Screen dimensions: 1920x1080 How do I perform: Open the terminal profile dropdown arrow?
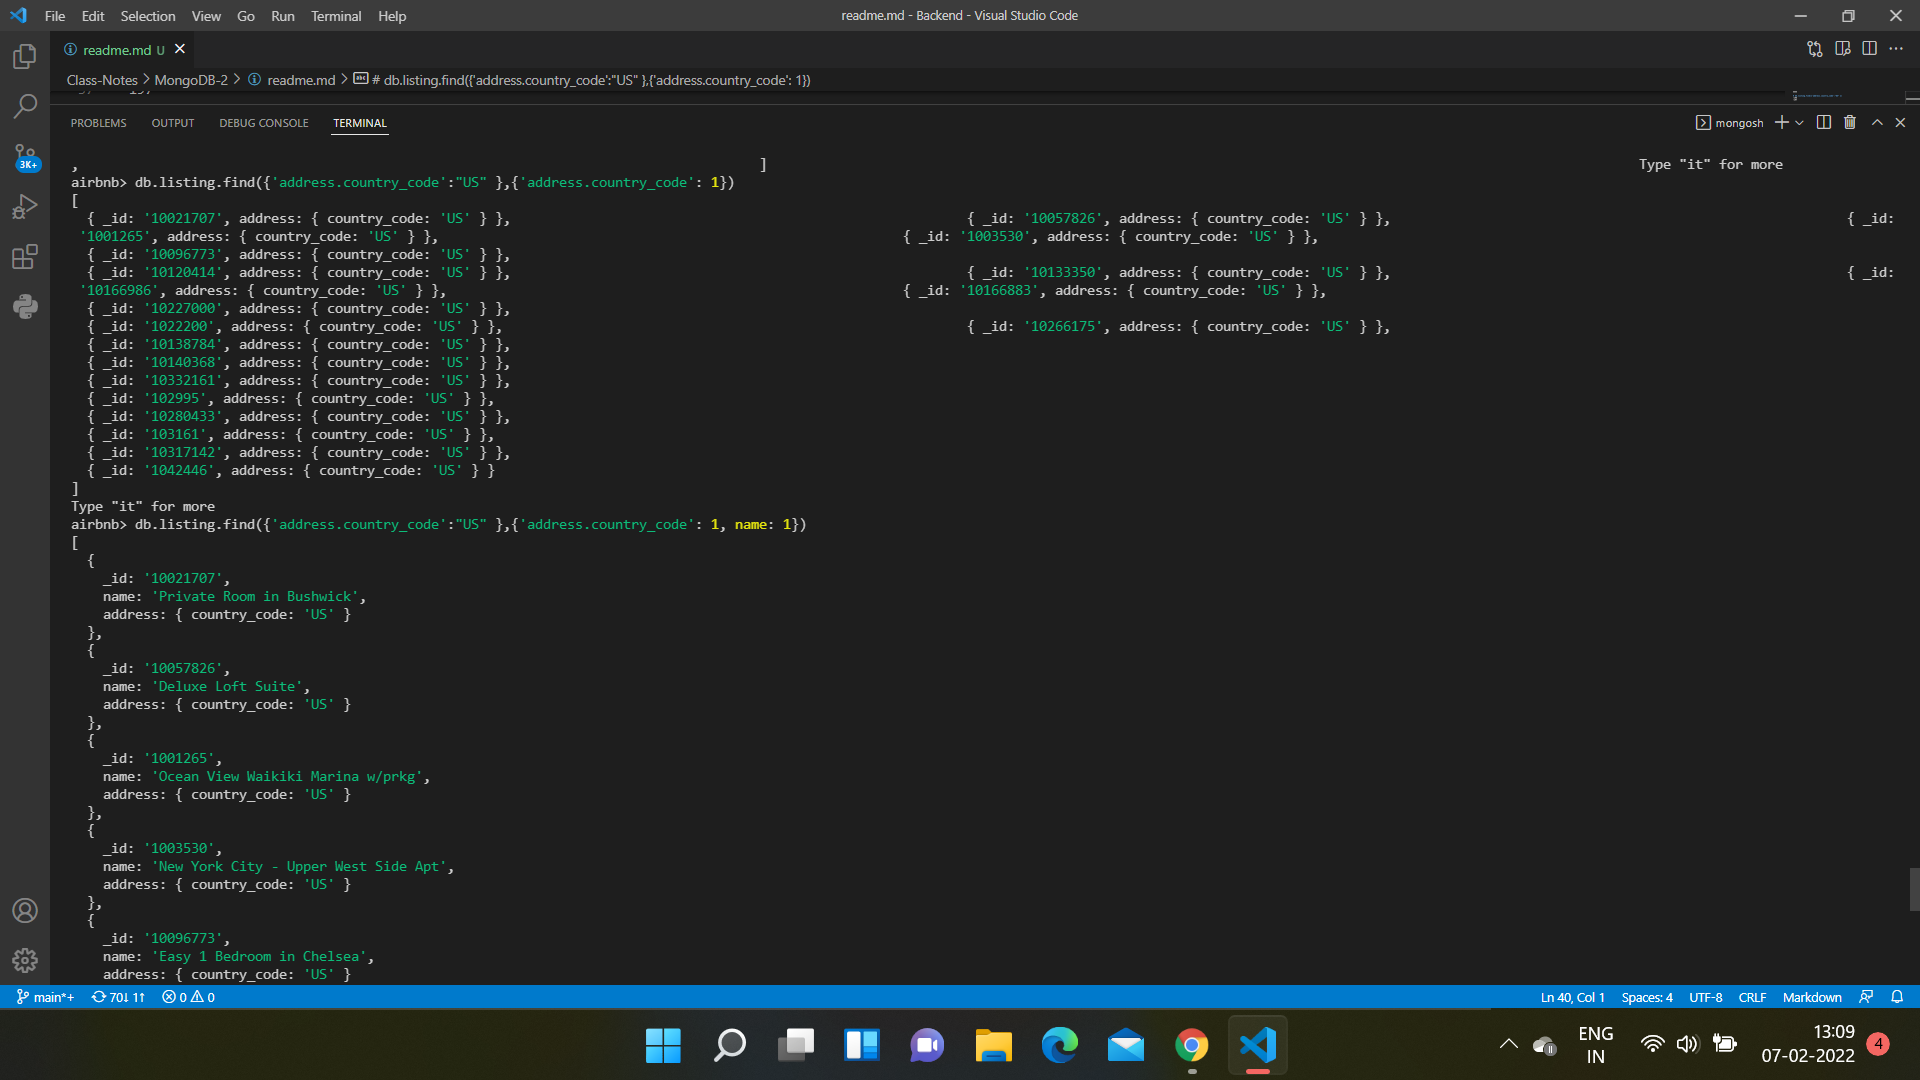(x=1799, y=122)
